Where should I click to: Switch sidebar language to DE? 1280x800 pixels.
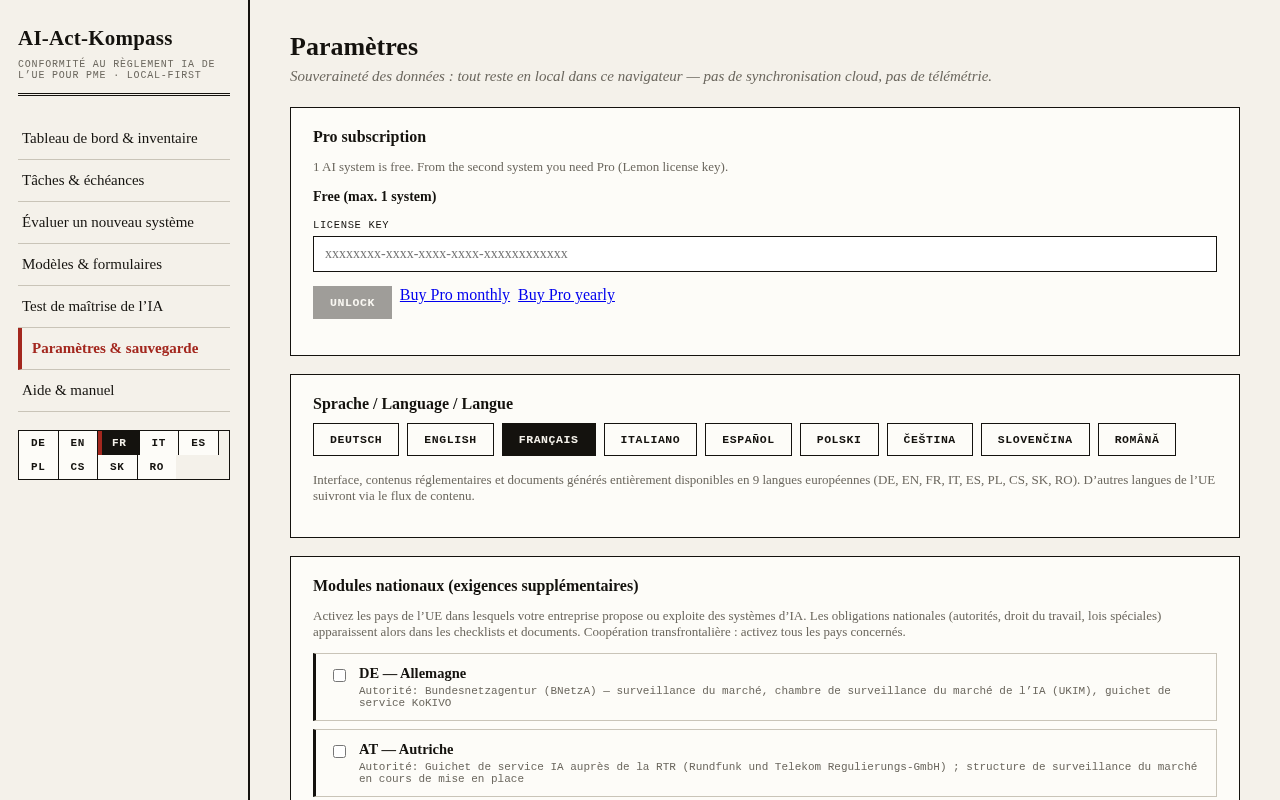tap(38, 443)
